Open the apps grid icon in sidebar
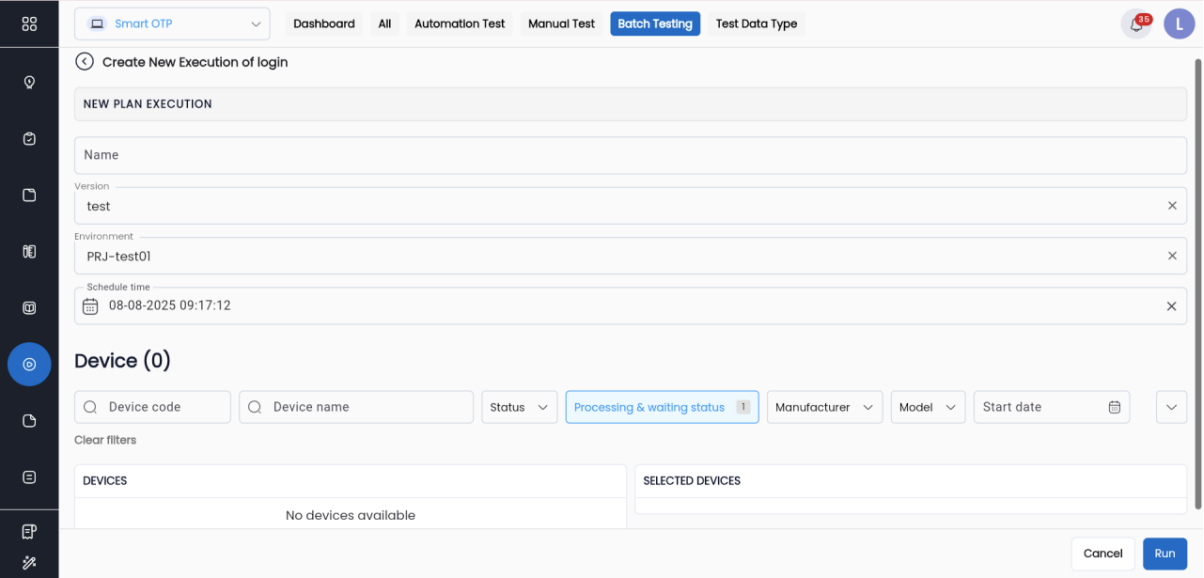This screenshot has height=578, width=1204. (29, 24)
